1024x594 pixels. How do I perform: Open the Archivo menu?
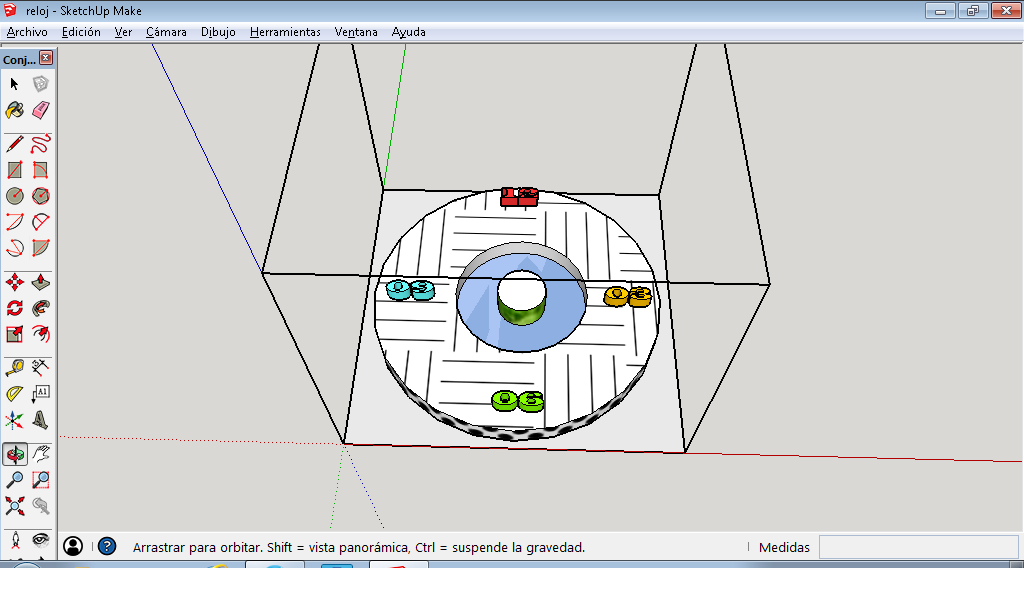click(x=27, y=32)
